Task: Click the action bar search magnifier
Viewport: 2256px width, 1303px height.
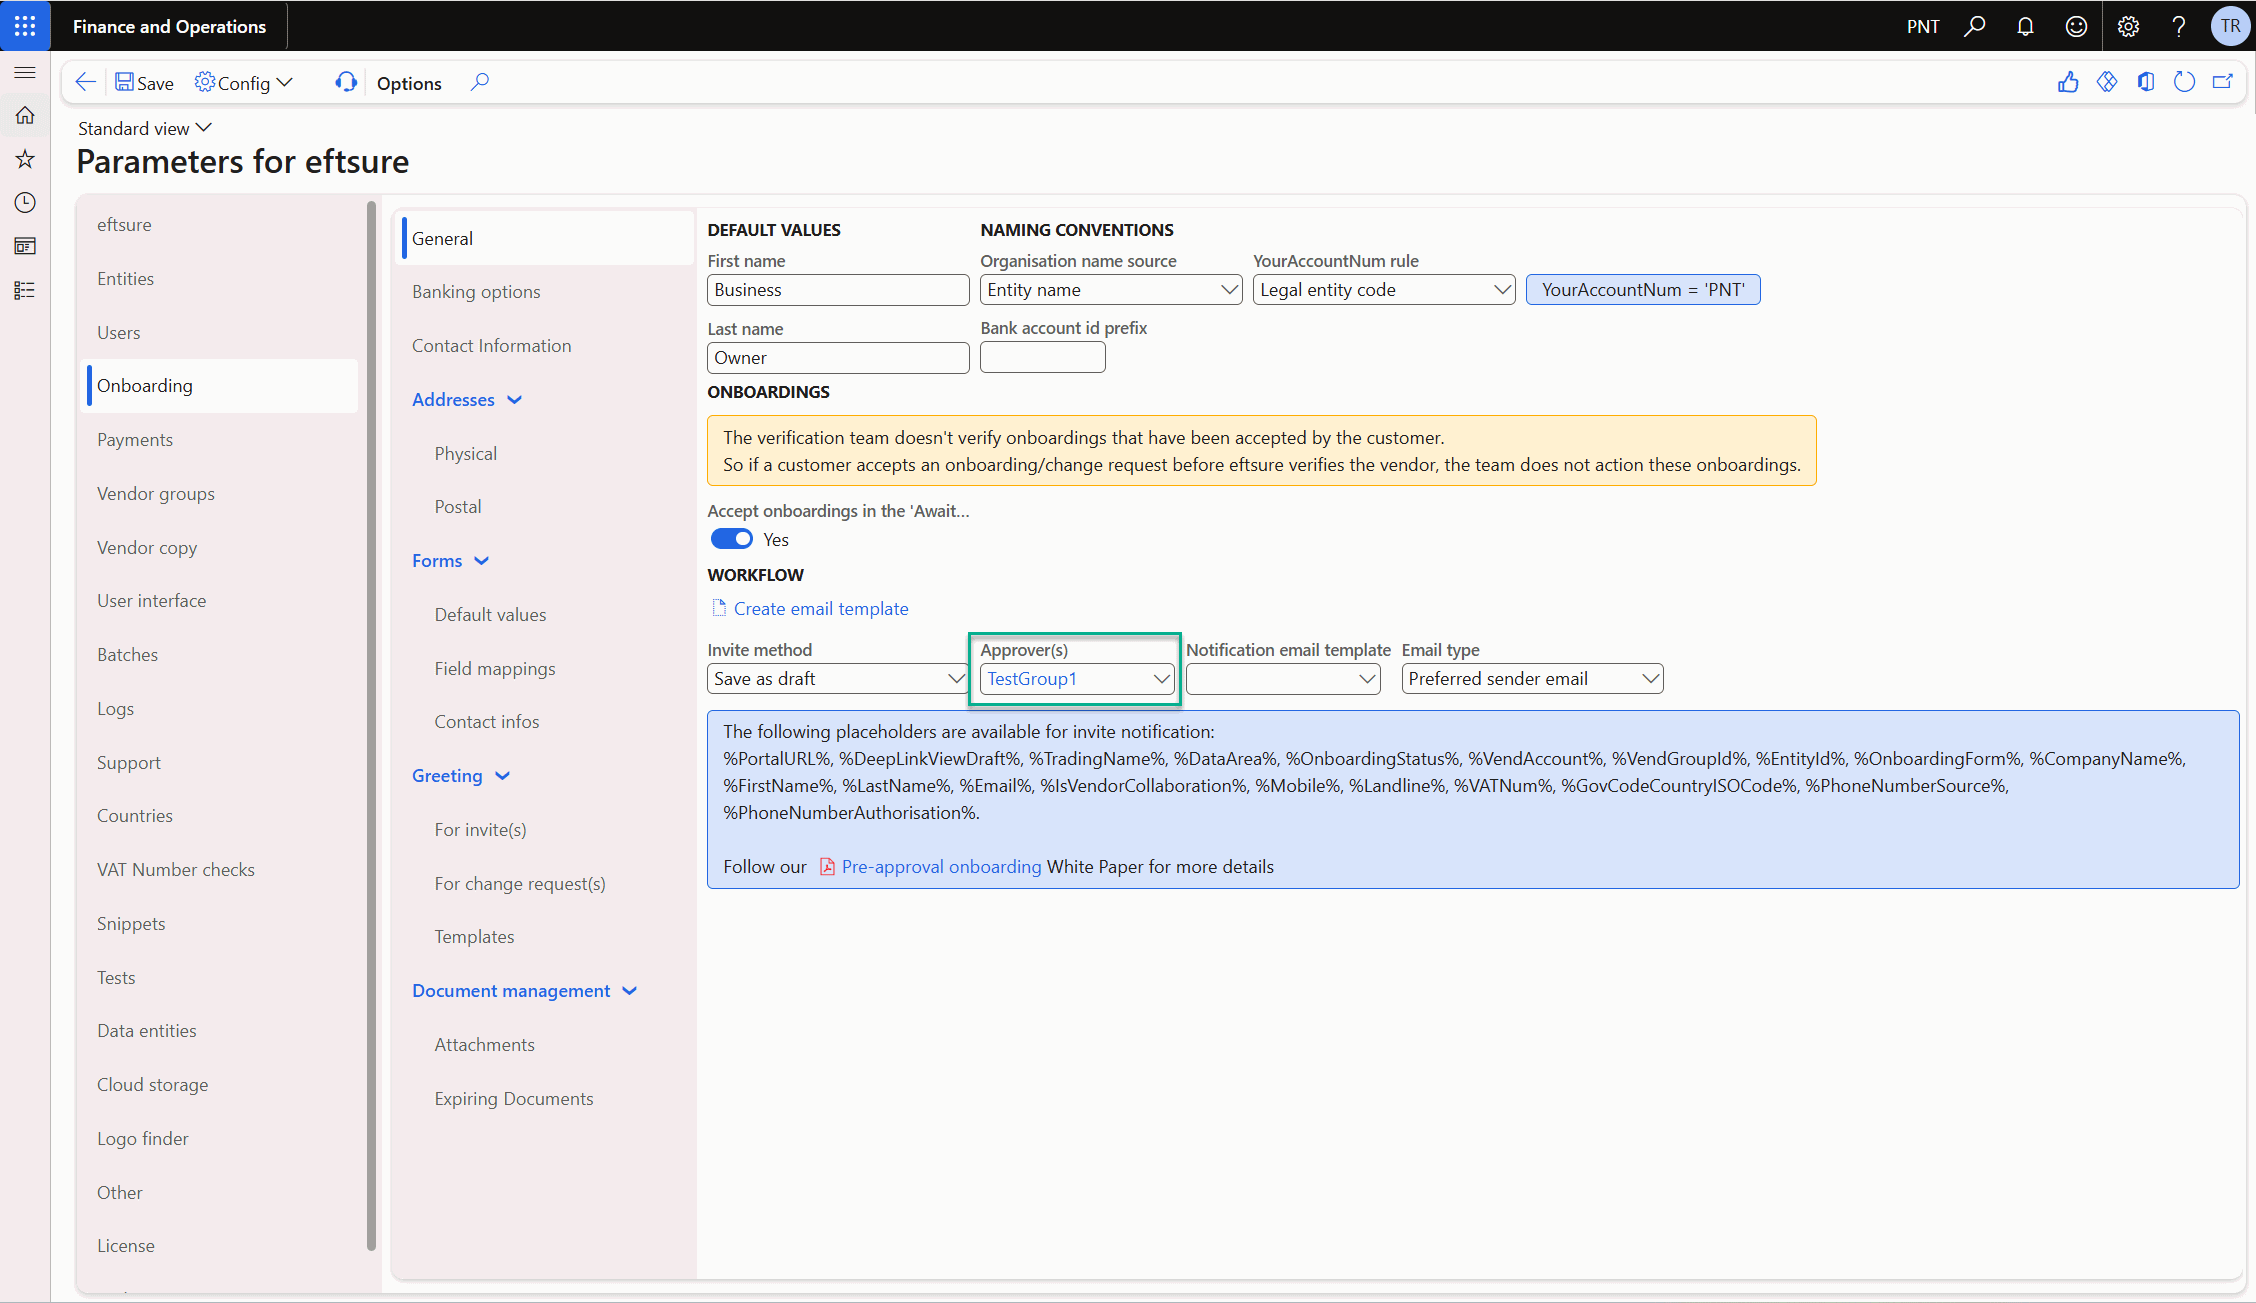Action: pyautogui.click(x=480, y=82)
